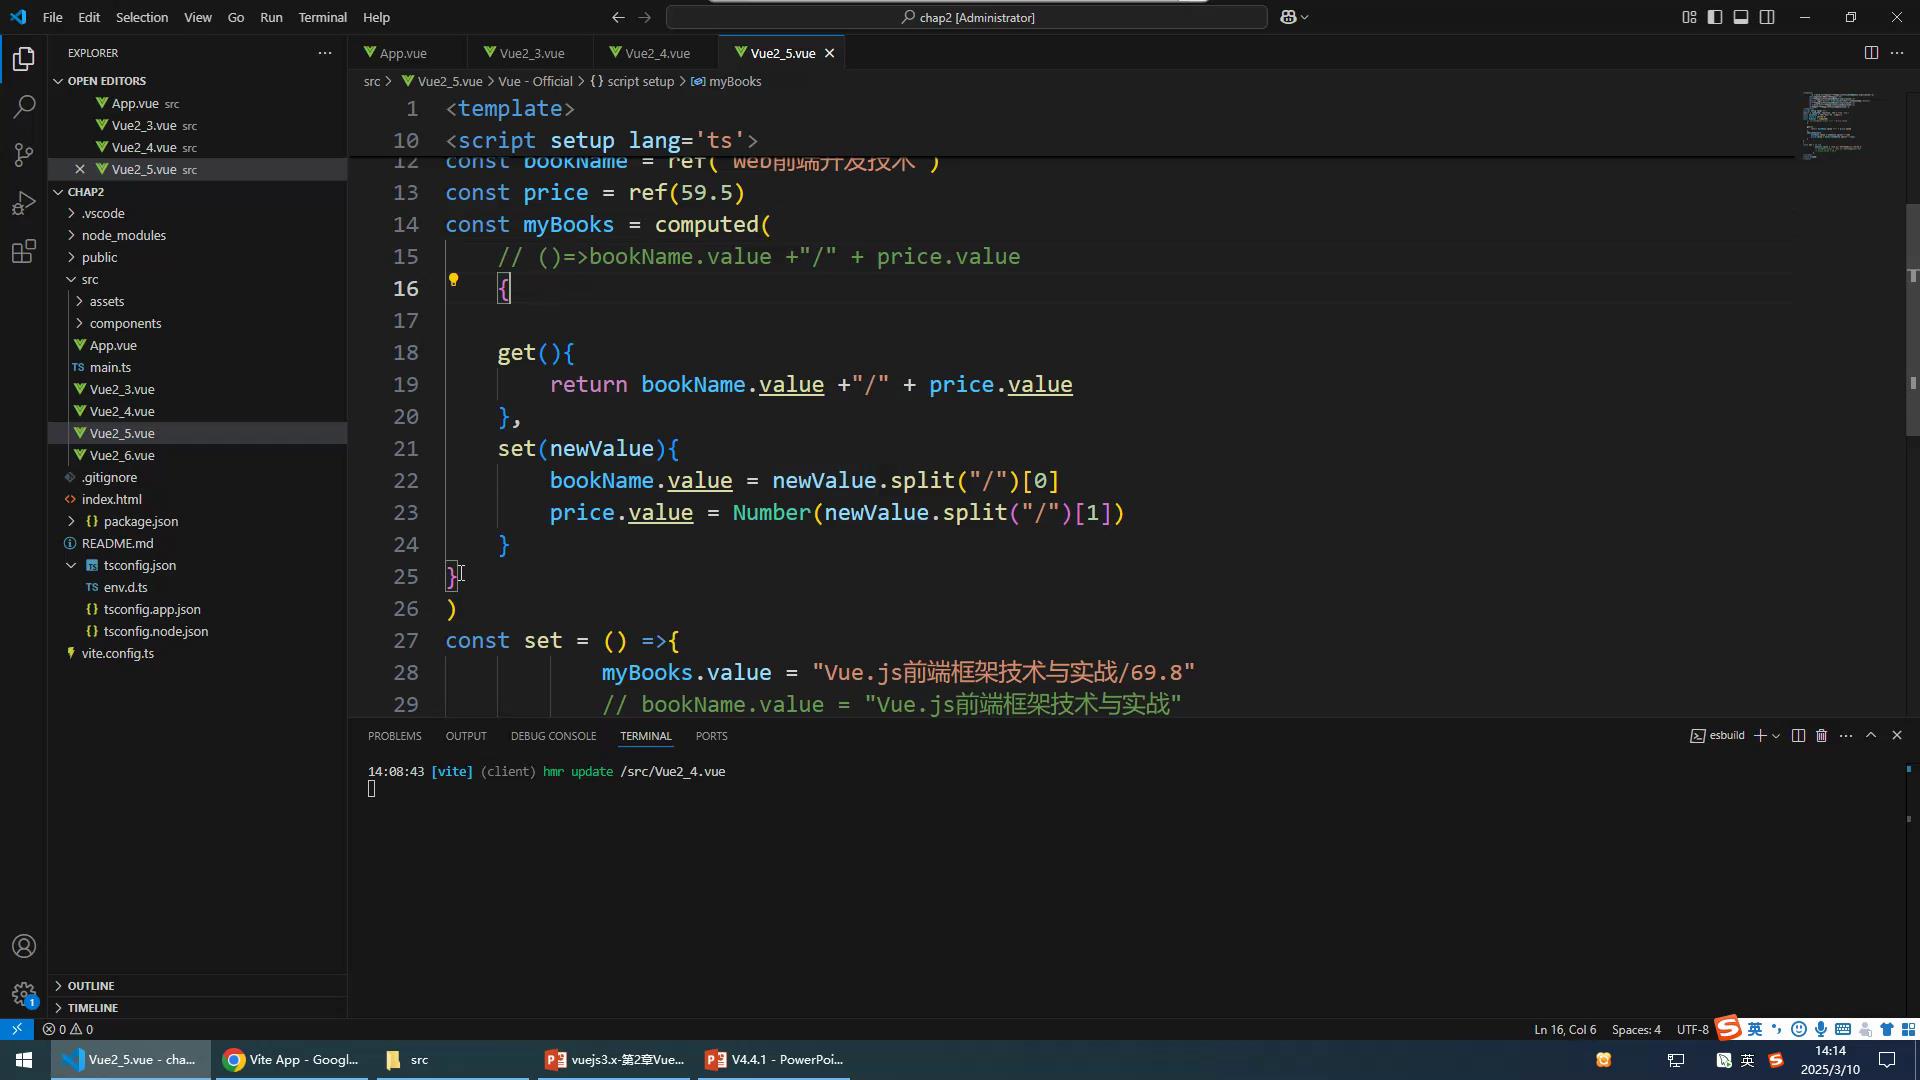1920x1080 pixels.
Task: Kill terminal with trash icon
Action: point(1821,735)
